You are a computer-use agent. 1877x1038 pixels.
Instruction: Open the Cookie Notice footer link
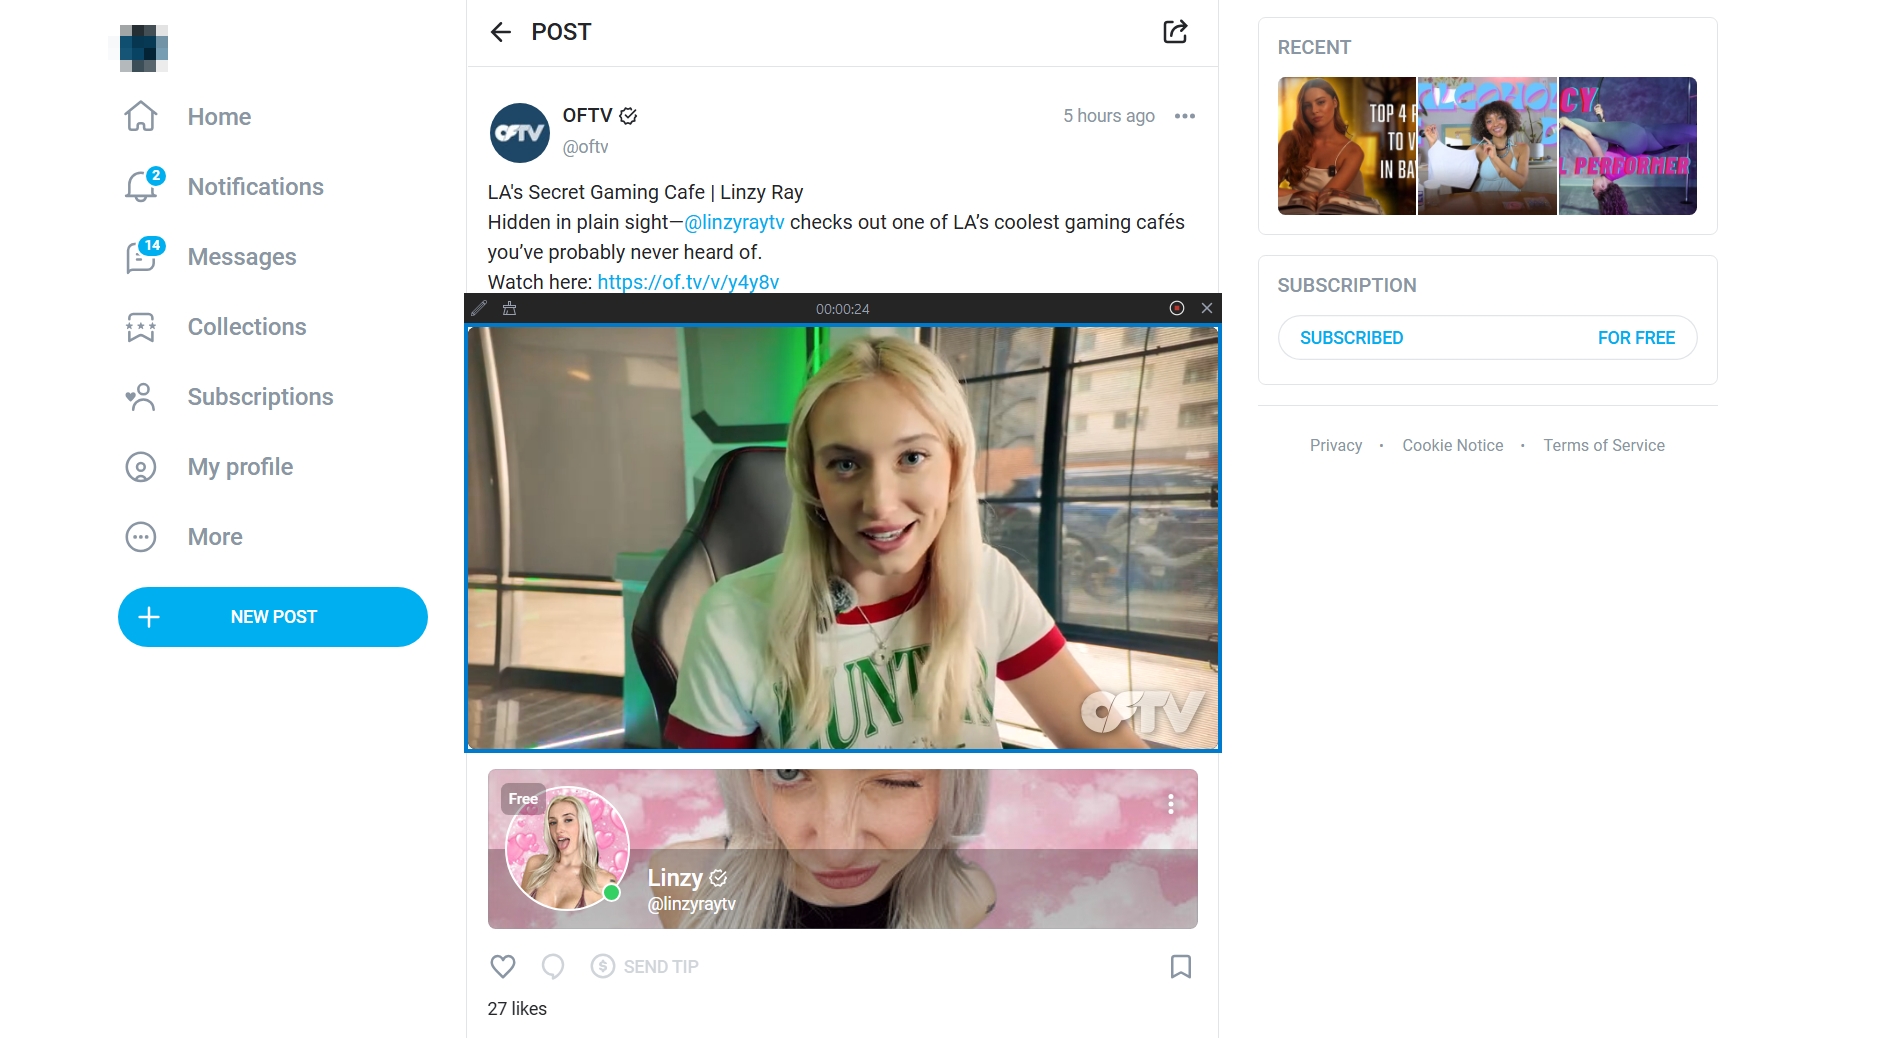point(1452,446)
